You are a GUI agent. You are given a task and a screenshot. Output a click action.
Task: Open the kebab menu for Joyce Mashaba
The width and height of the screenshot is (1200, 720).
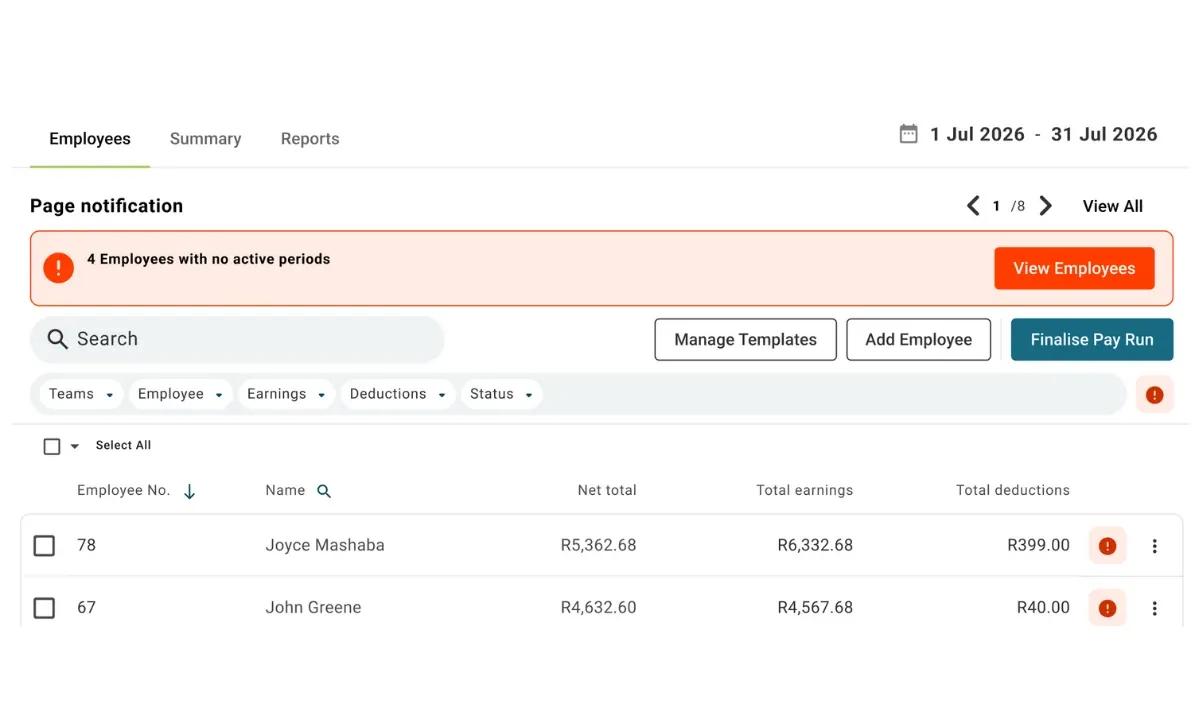(1154, 545)
